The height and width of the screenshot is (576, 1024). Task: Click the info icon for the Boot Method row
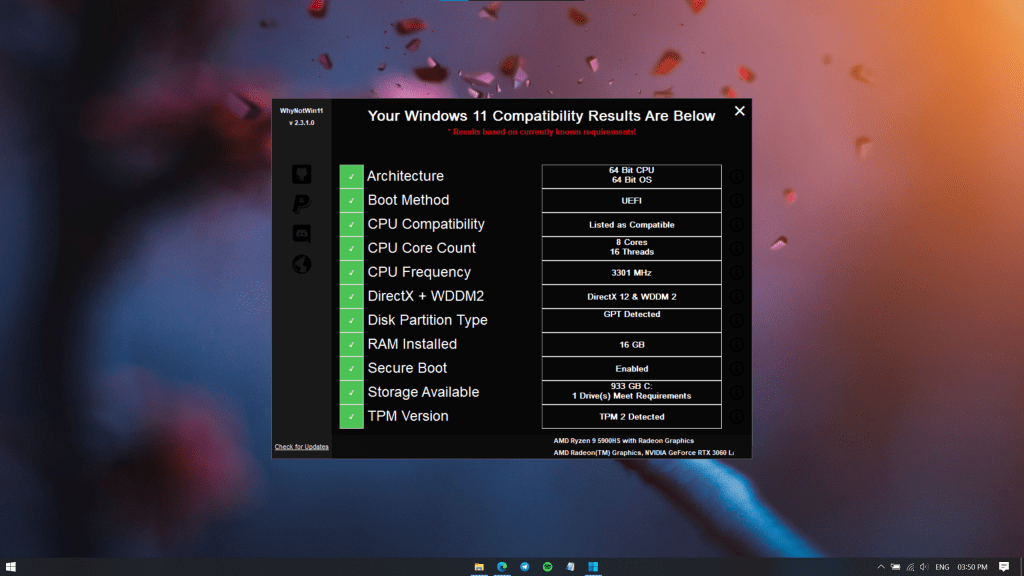point(737,200)
